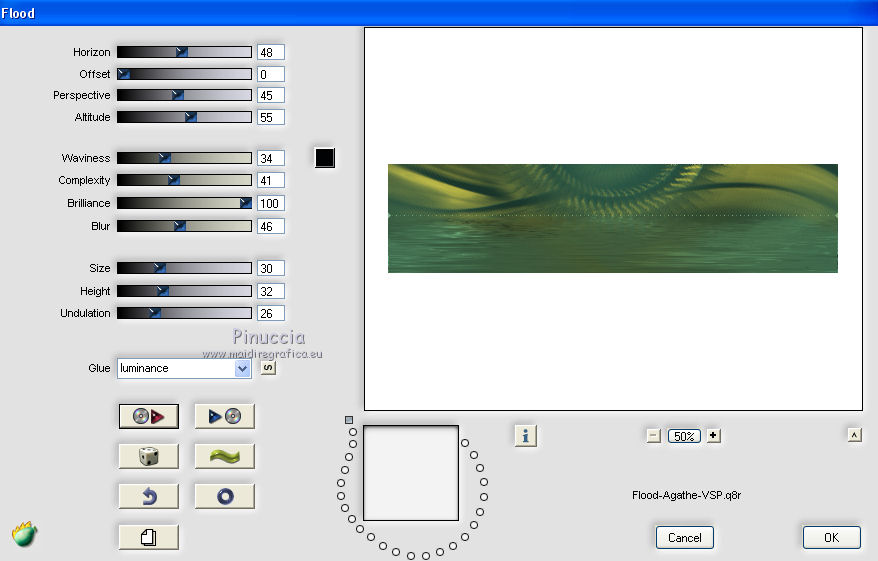
Task: Click the load preset disc-arrow button
Action: tap(149, 417)
